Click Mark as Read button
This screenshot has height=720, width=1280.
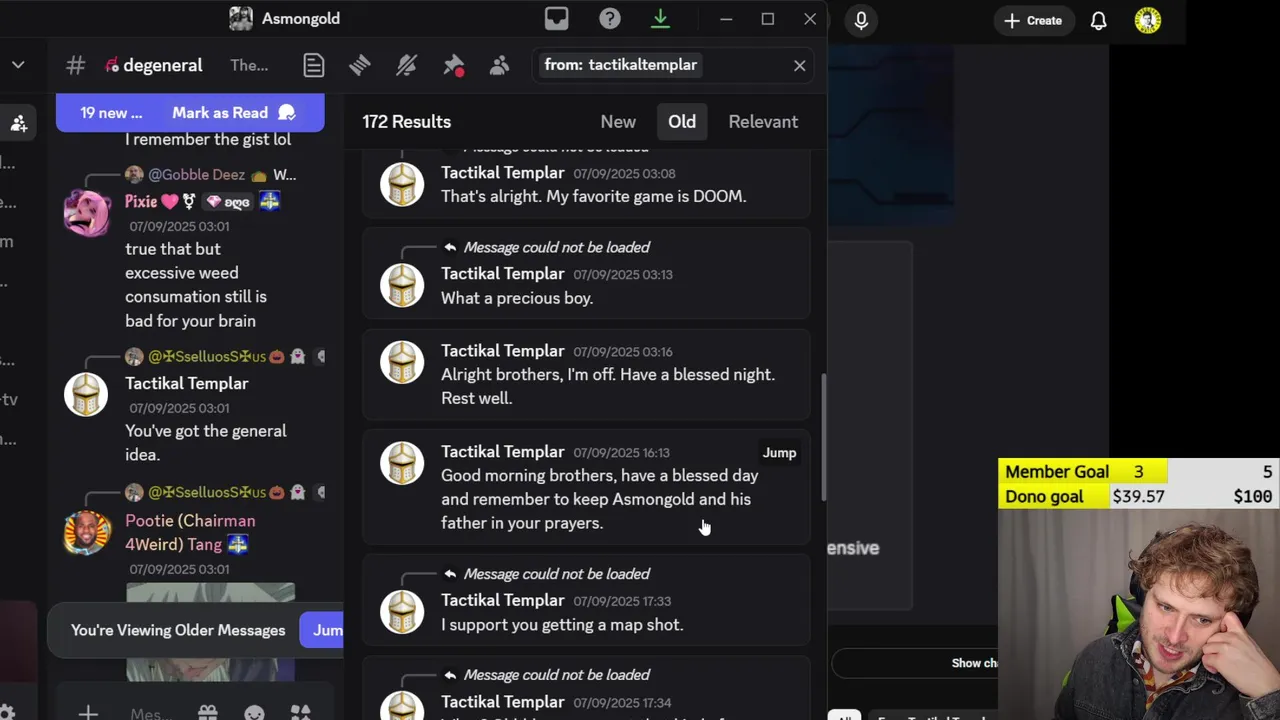click(233, 113)
